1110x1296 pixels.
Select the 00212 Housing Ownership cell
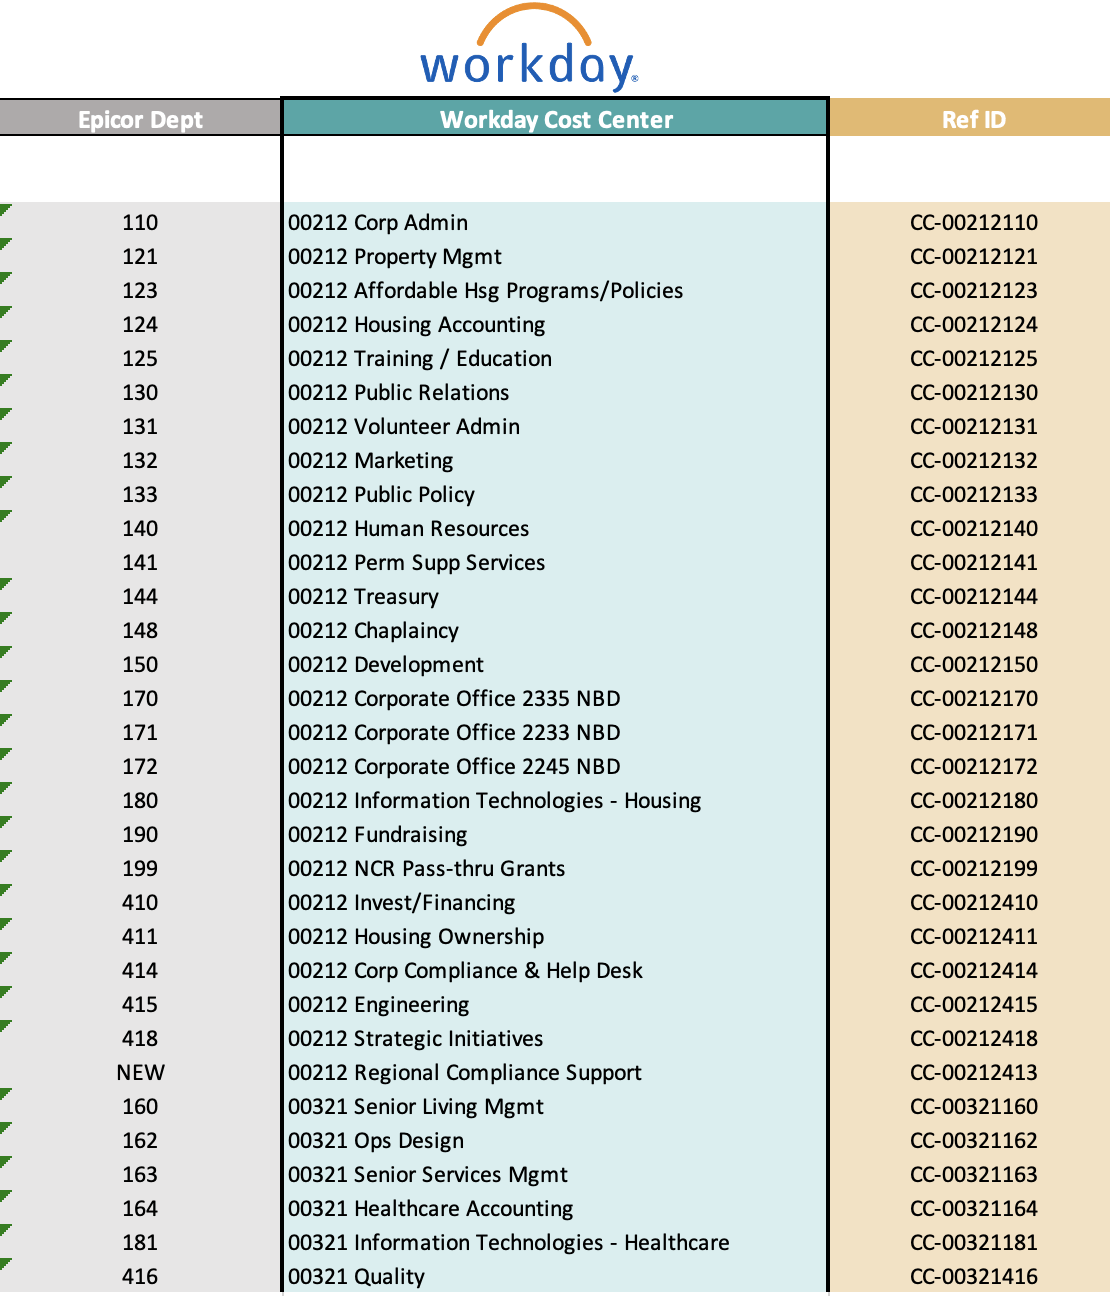pos(556,936)
